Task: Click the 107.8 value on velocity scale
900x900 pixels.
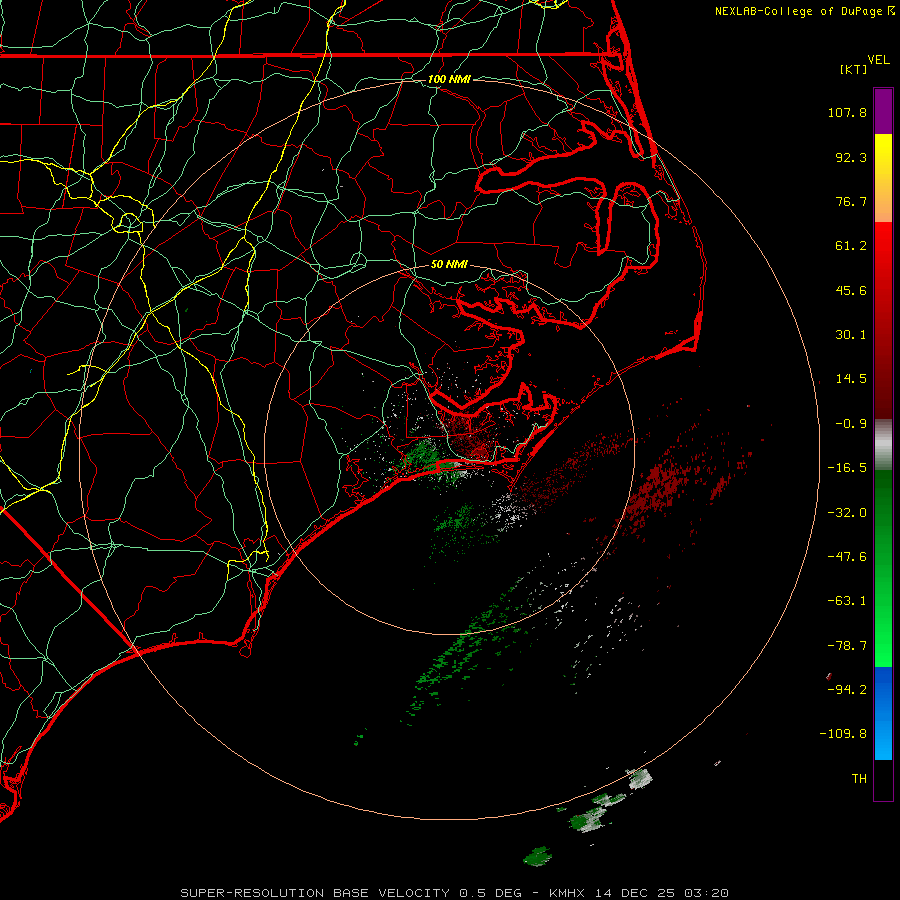Action: tap(847, 112)
